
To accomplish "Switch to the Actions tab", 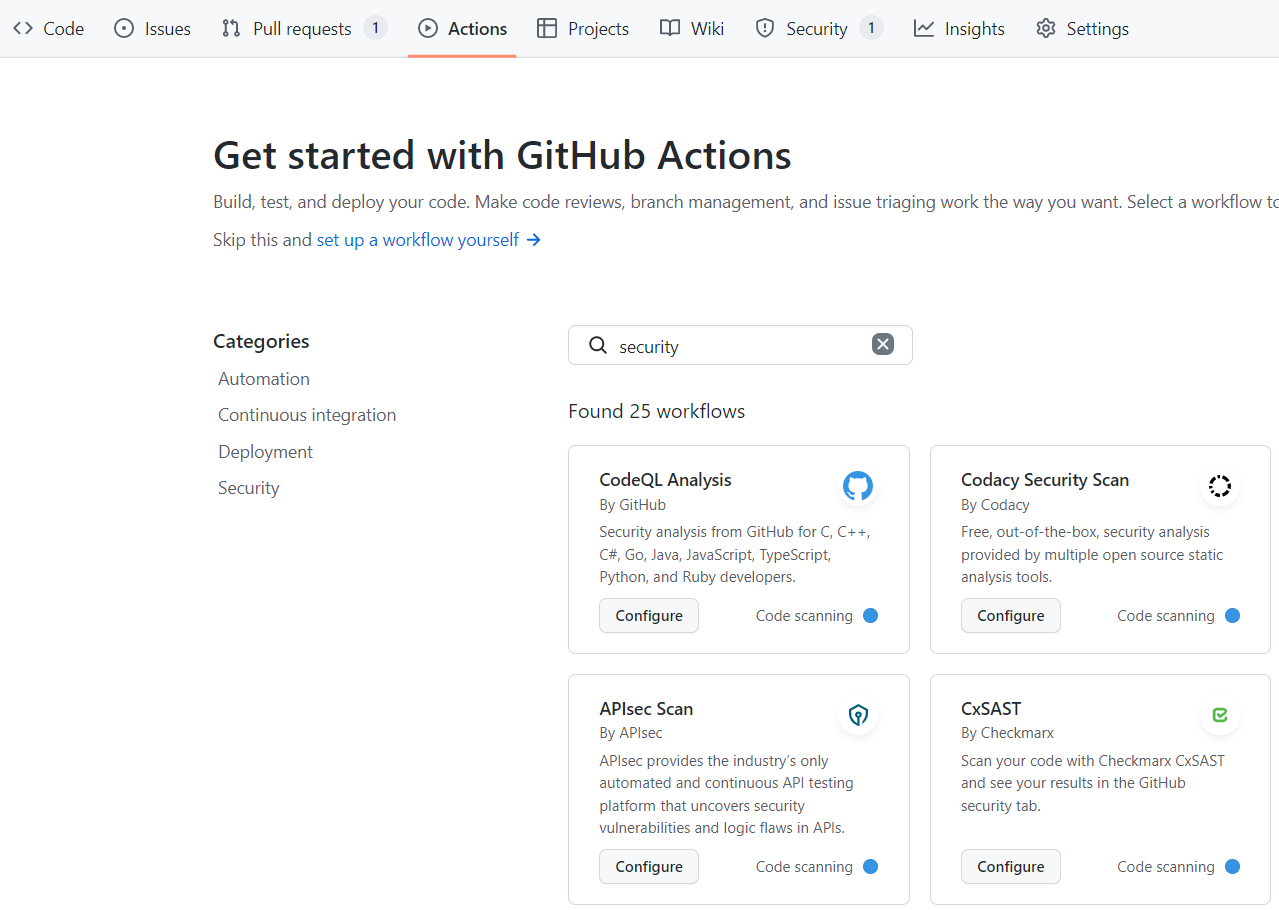I will [462, 28].
